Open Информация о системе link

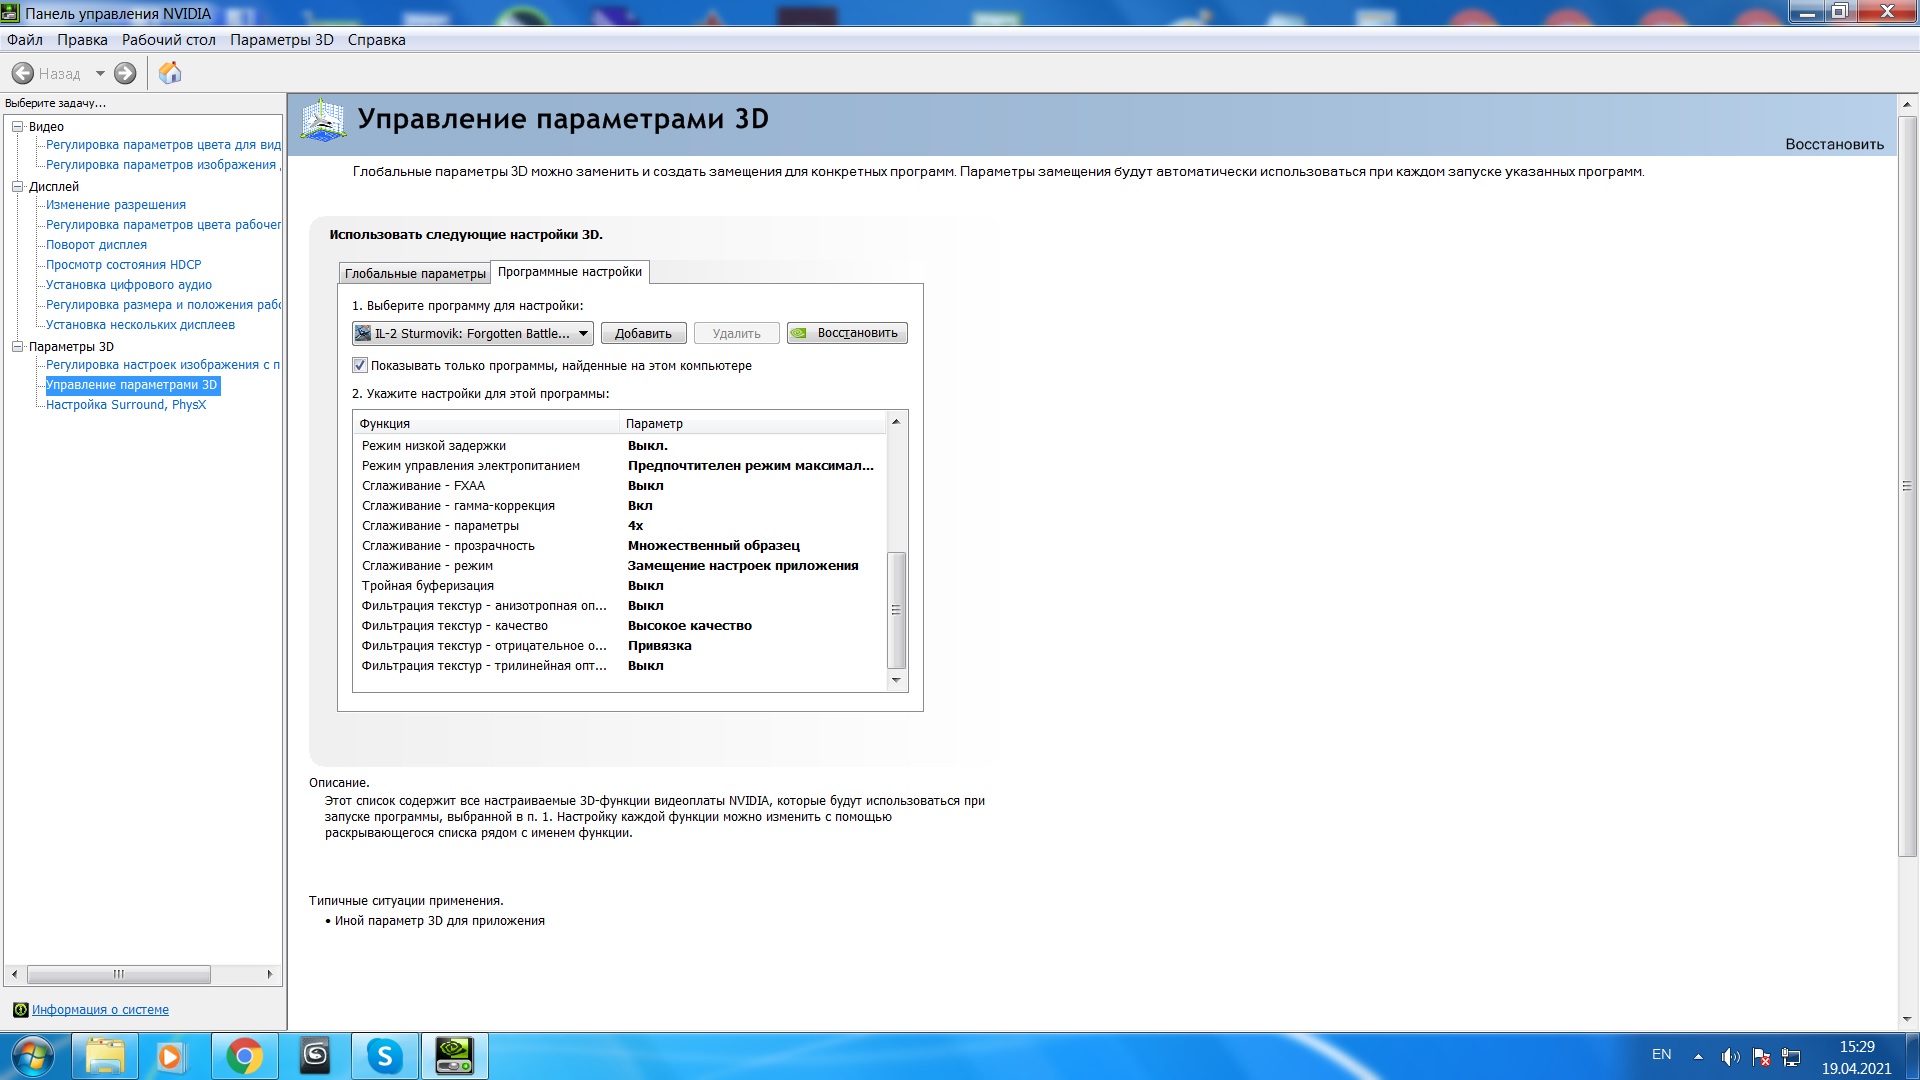point(100,1010)
